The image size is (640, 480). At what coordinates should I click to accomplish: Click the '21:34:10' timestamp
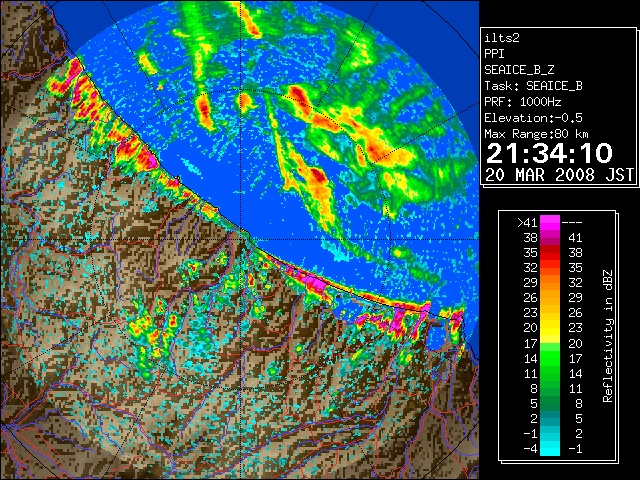549,153
